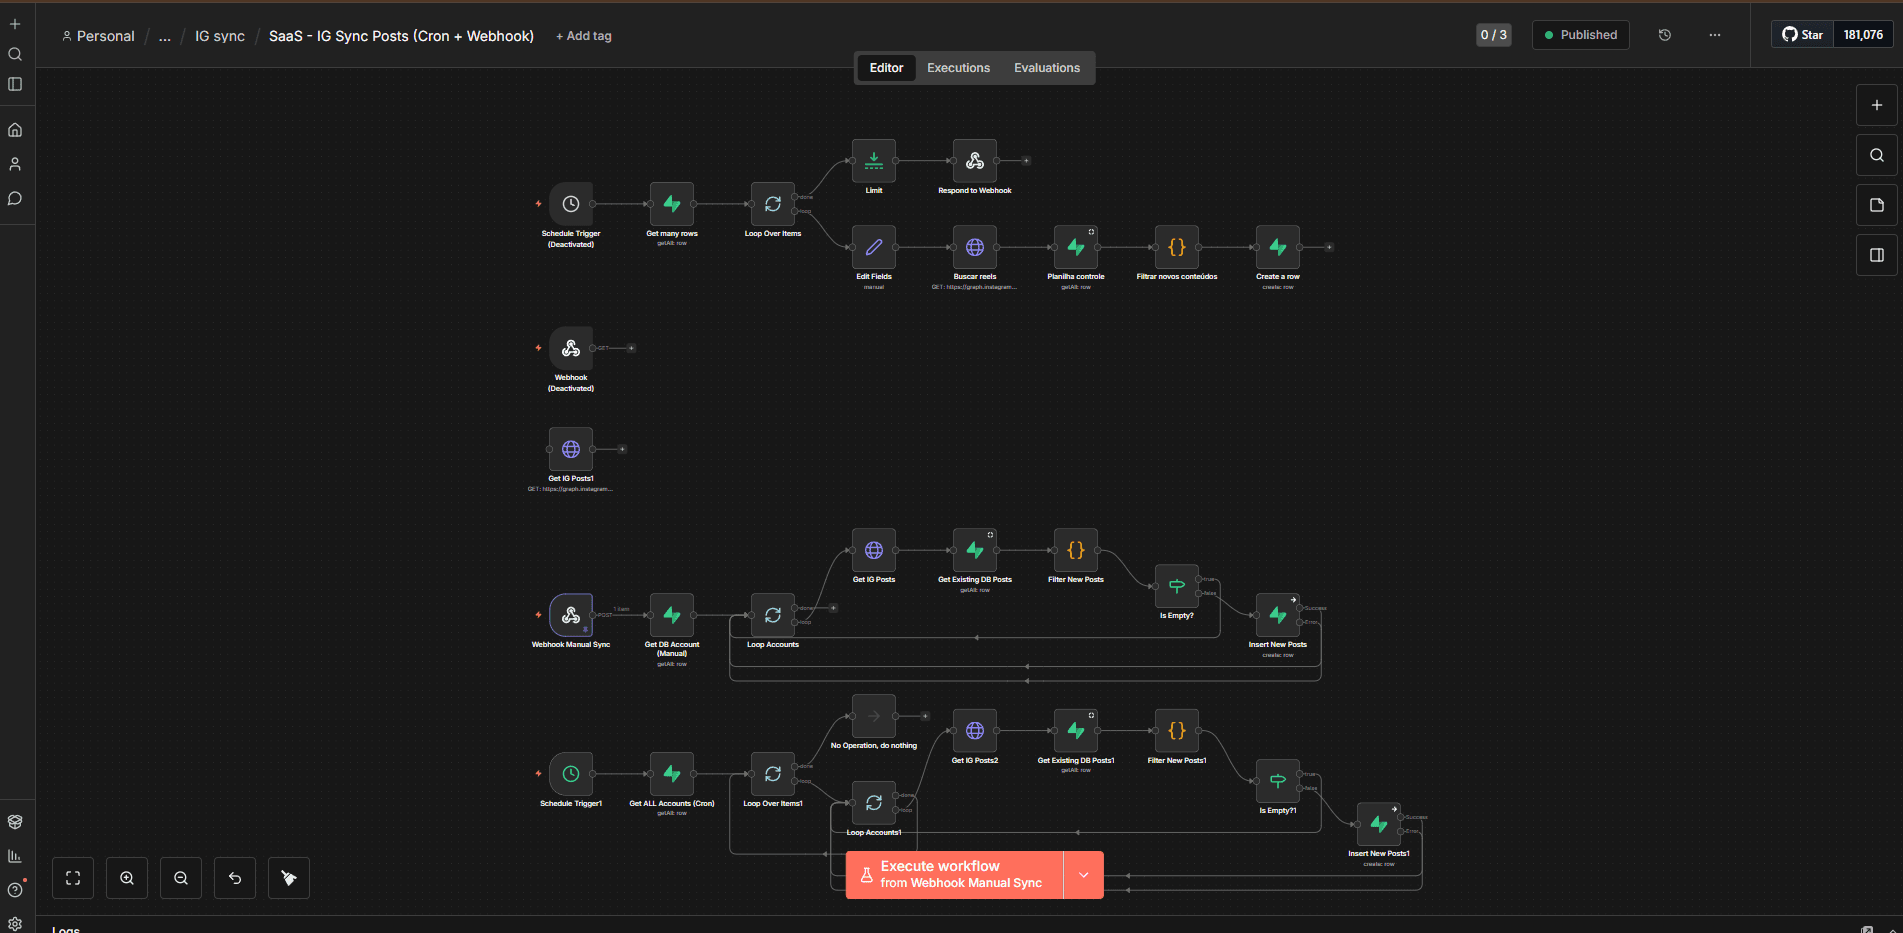Click the tidy up nodes broom icon
This screenshot has height=933, width=1903.
tap(289, 878)
